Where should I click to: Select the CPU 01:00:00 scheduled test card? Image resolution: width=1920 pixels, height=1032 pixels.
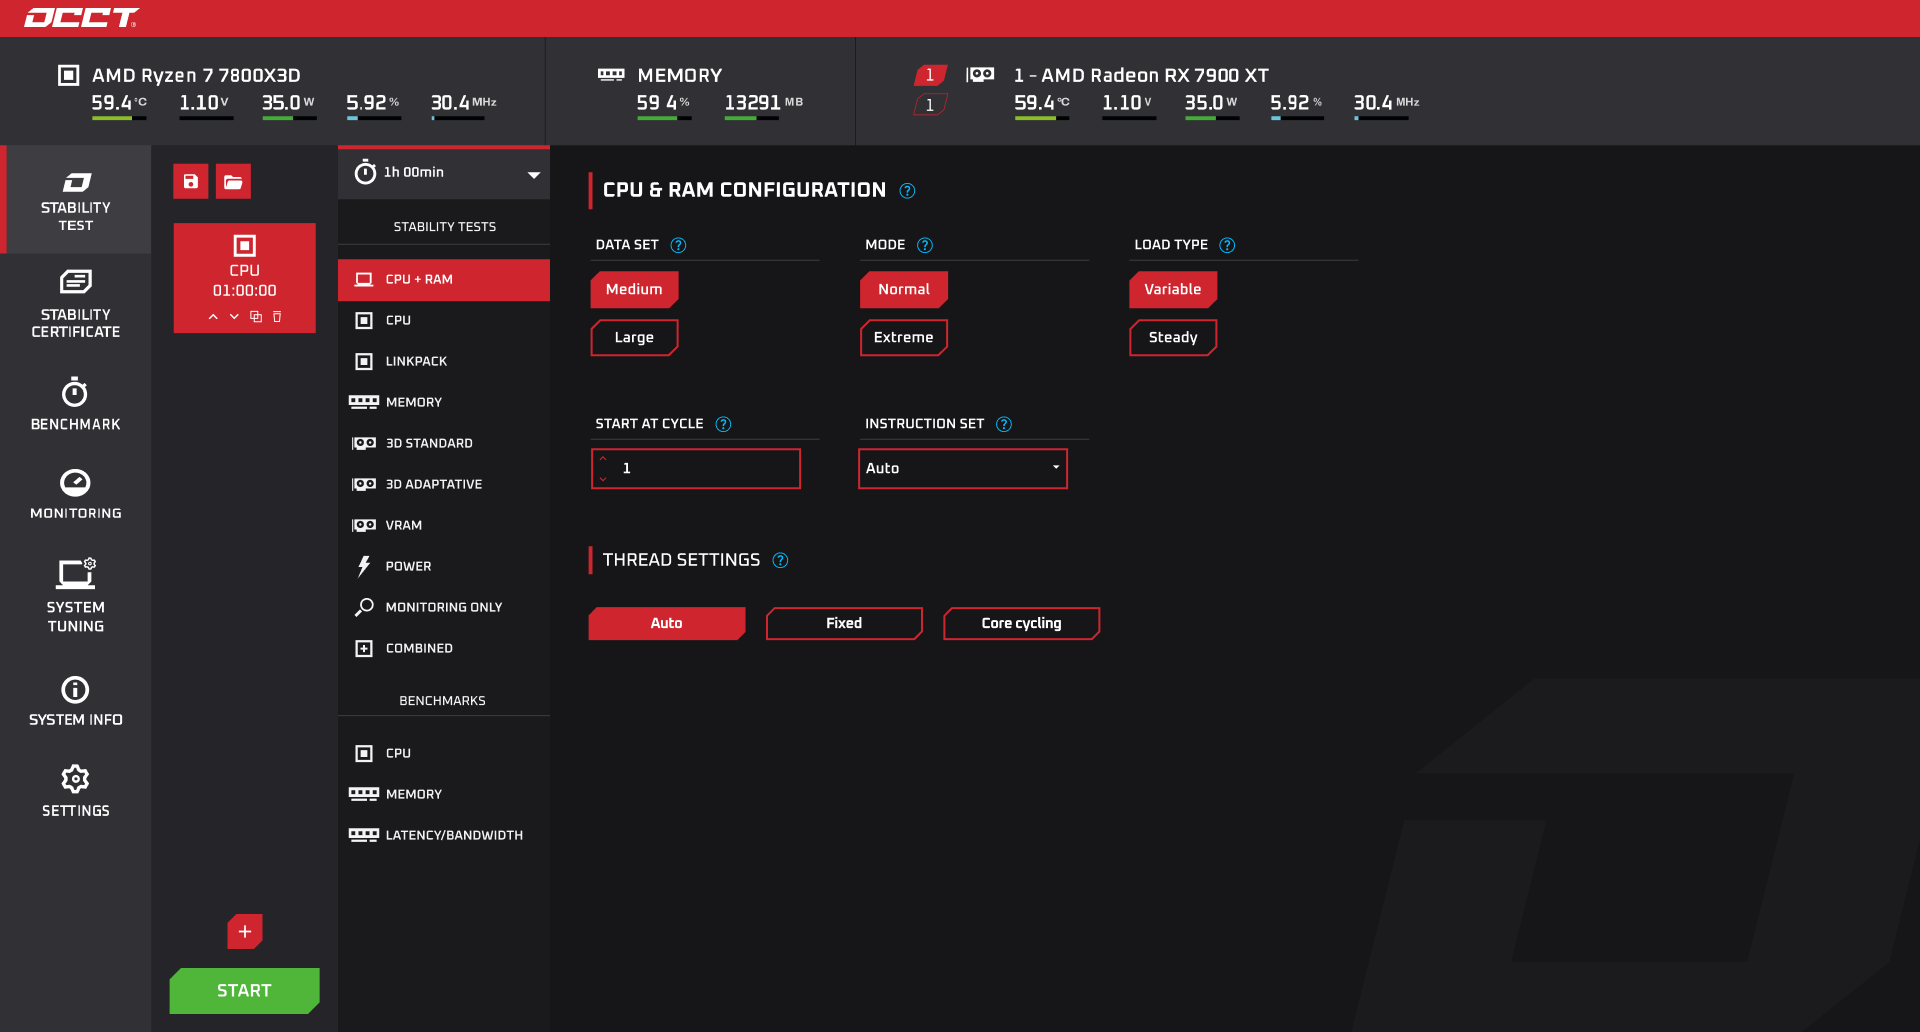[245, 278]
